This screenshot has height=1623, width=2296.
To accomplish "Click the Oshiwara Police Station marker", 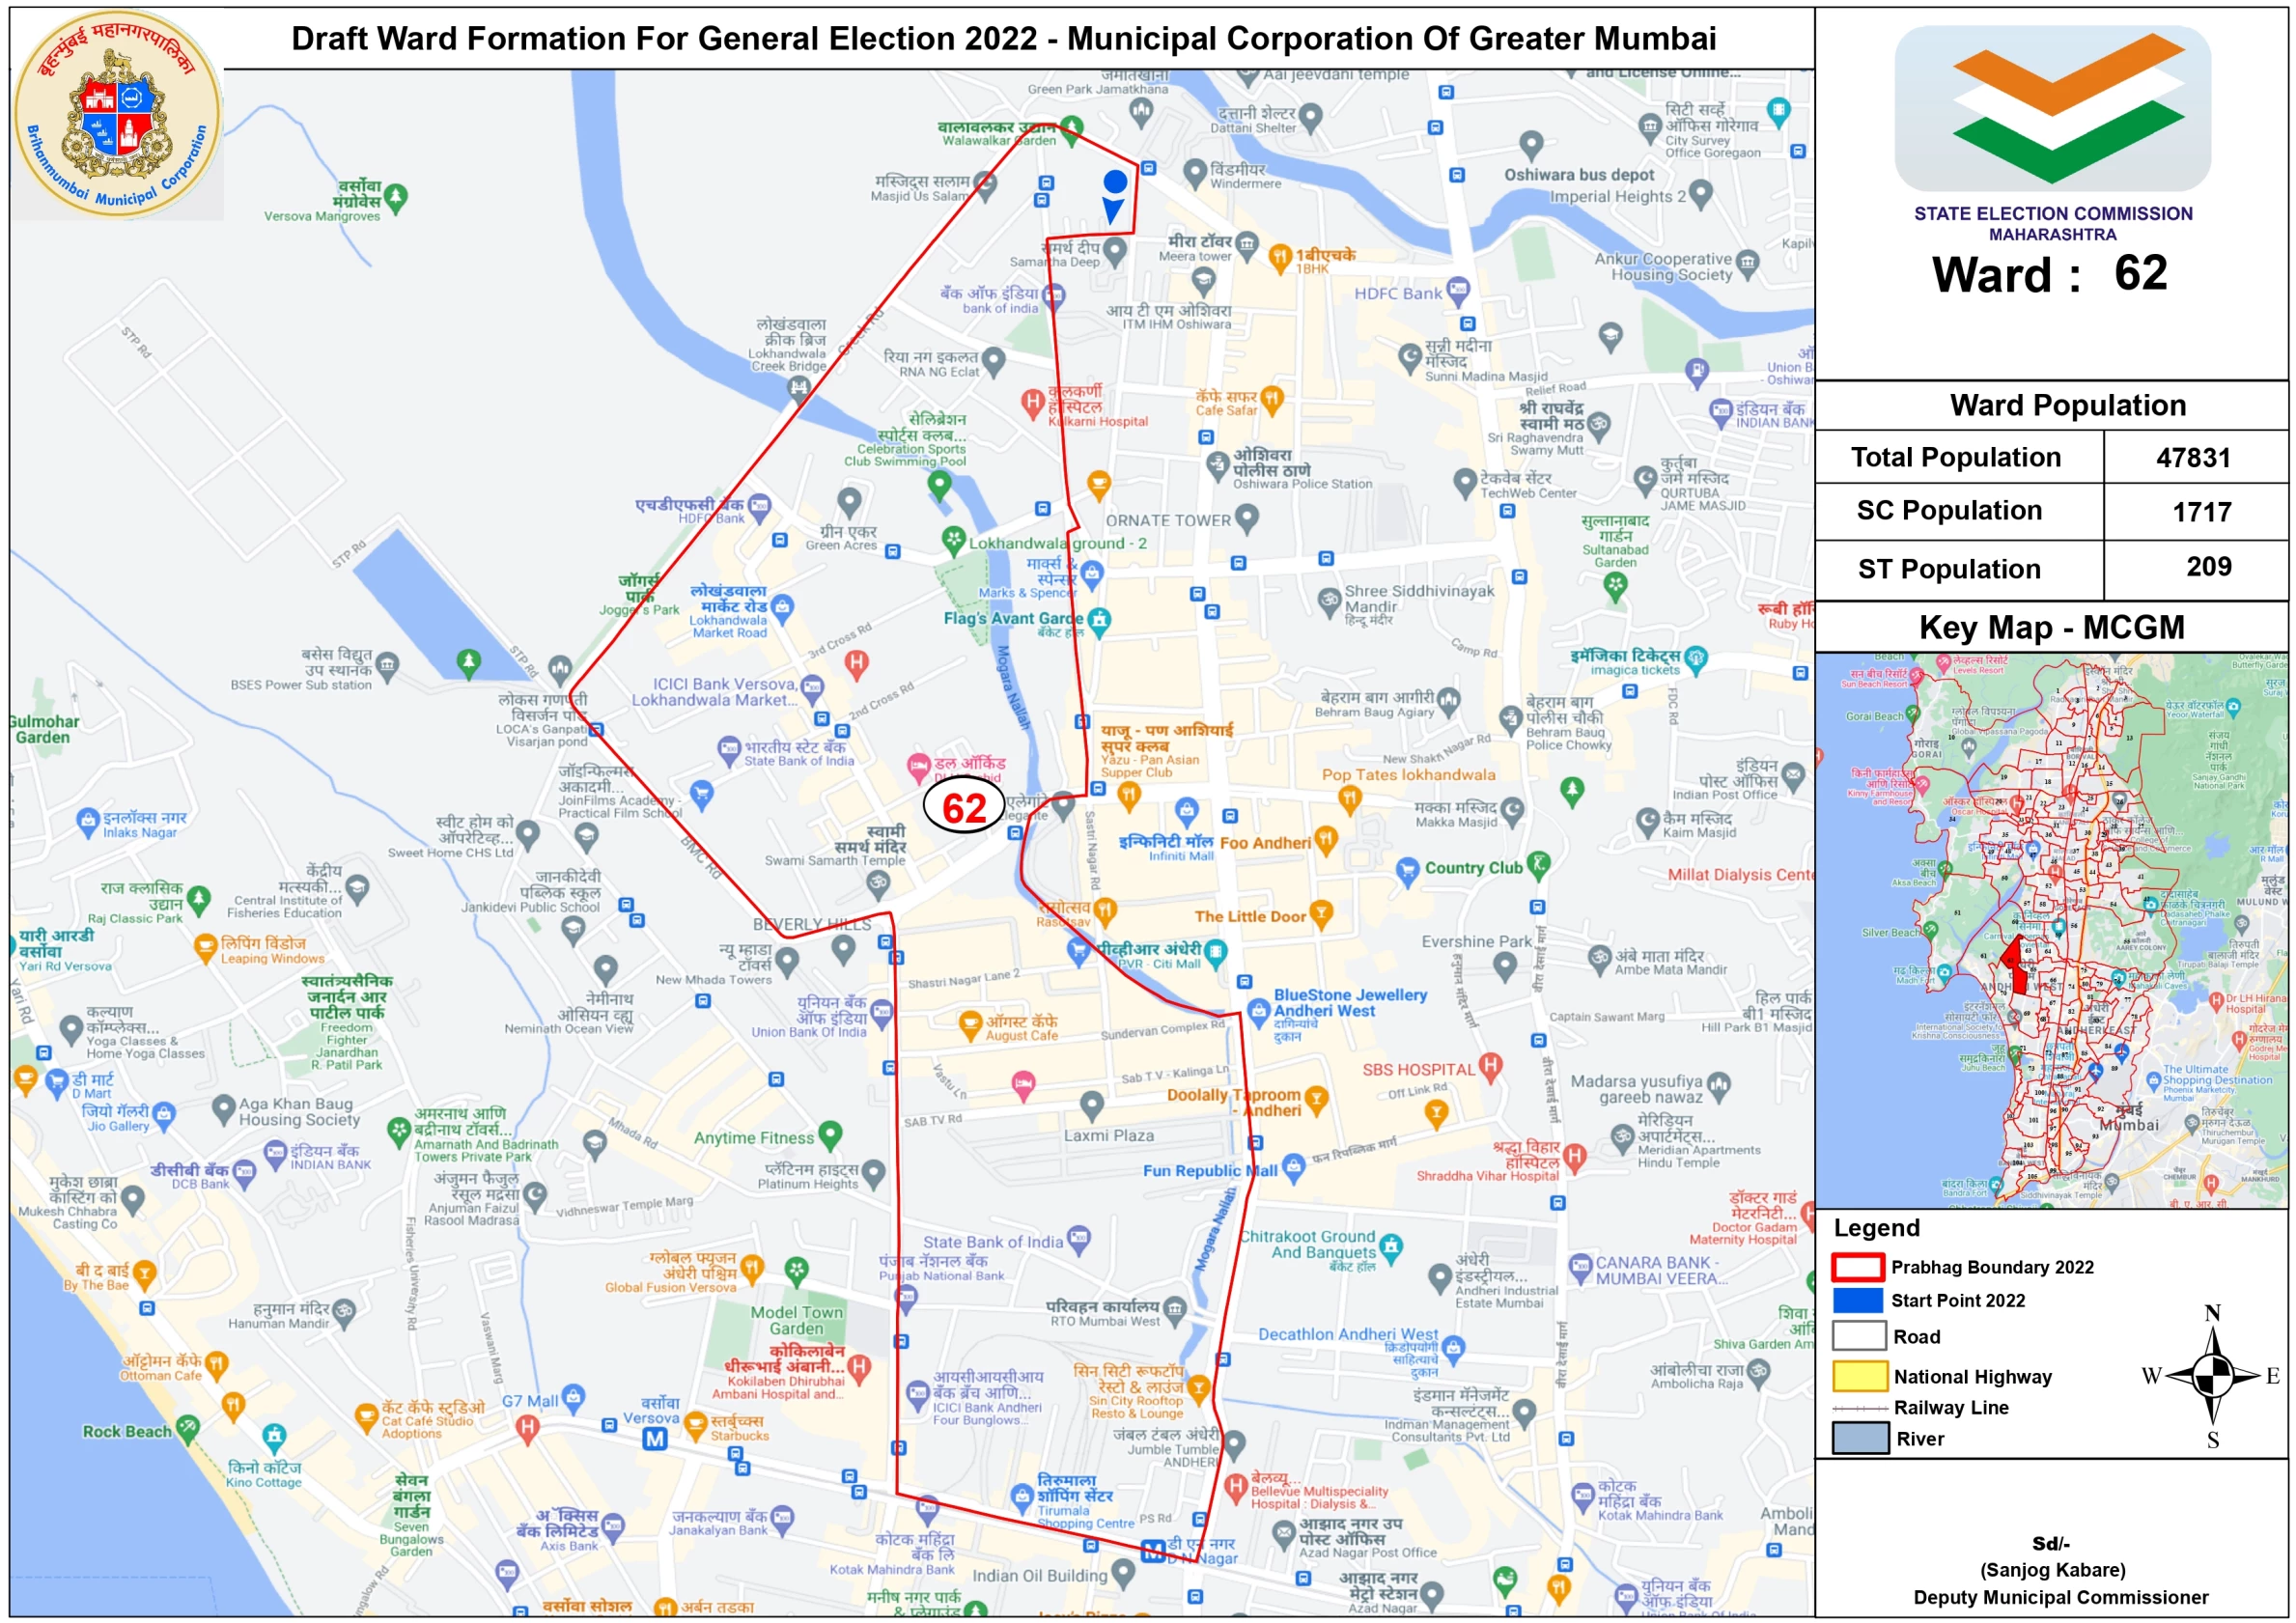I will click(1217, 463).
